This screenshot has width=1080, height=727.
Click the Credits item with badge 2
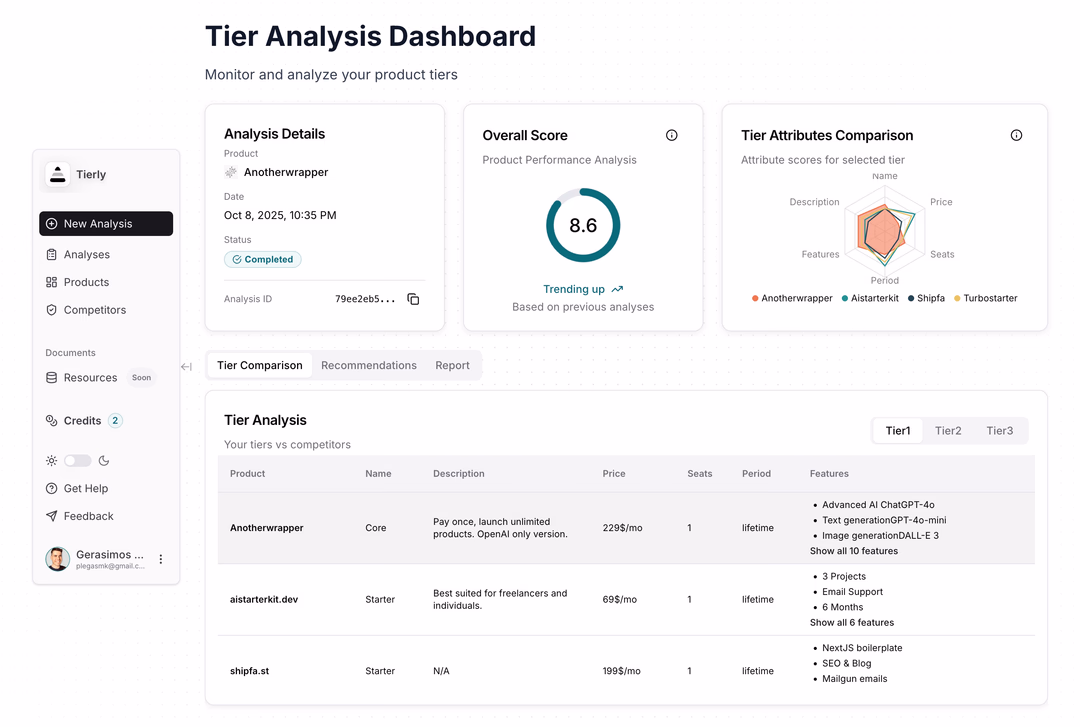pos(83,421)
